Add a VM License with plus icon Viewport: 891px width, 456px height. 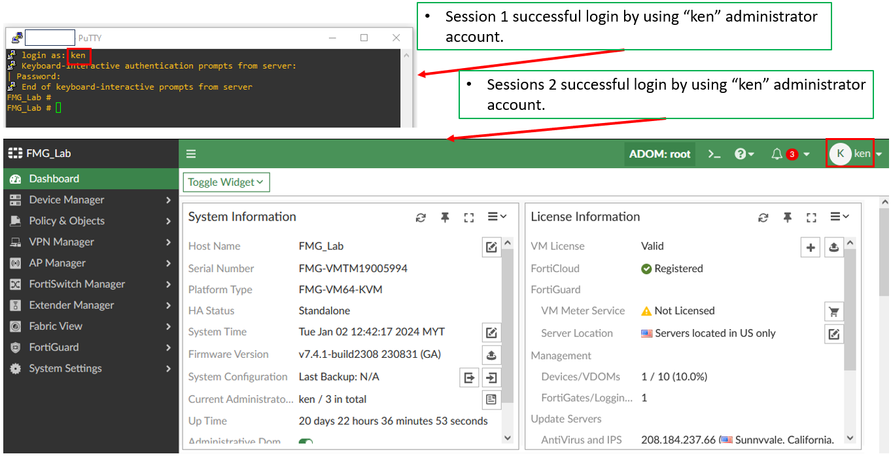coord(811,247)
